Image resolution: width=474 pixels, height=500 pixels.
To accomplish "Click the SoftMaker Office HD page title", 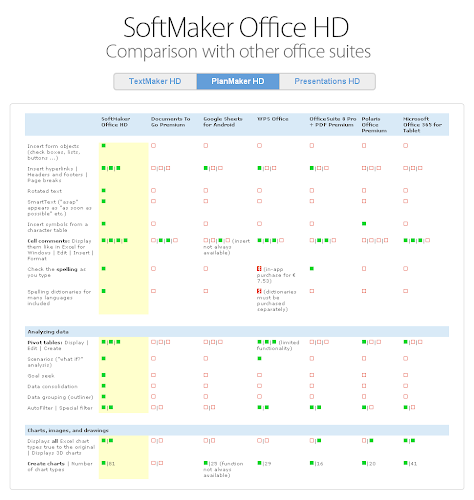I will (236, 27).
